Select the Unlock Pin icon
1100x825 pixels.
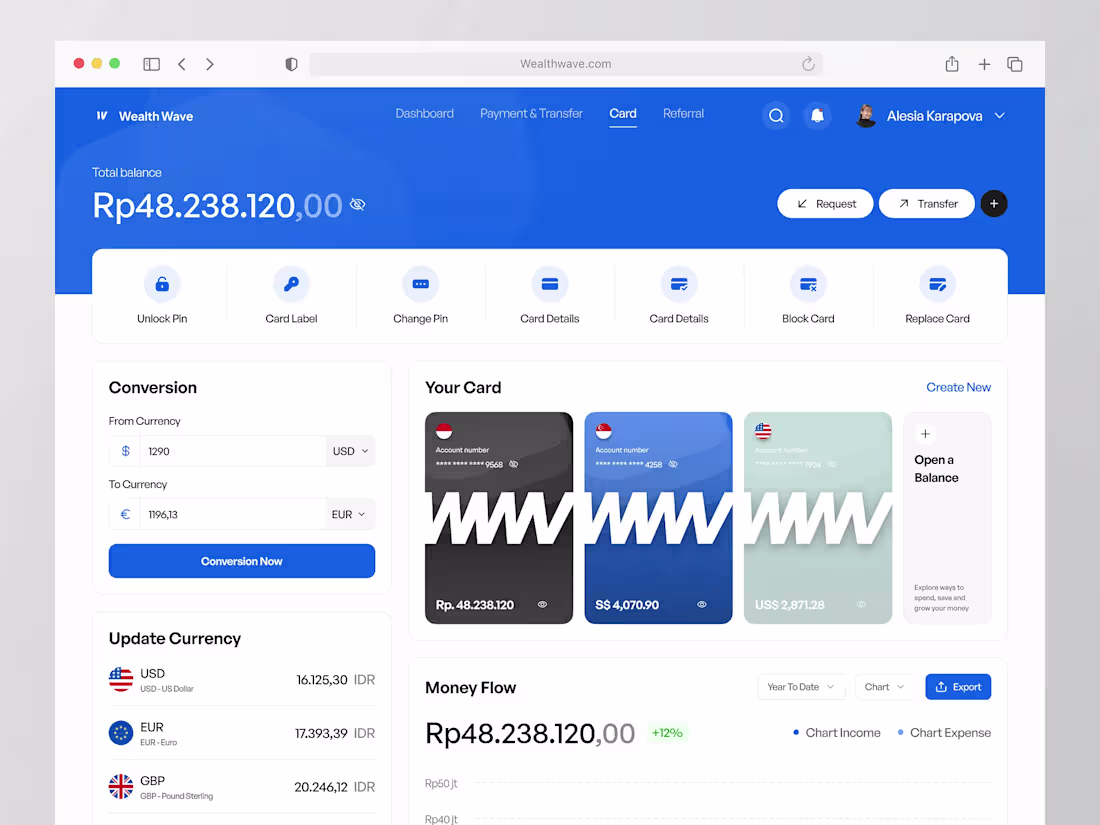tap(162, 284)
